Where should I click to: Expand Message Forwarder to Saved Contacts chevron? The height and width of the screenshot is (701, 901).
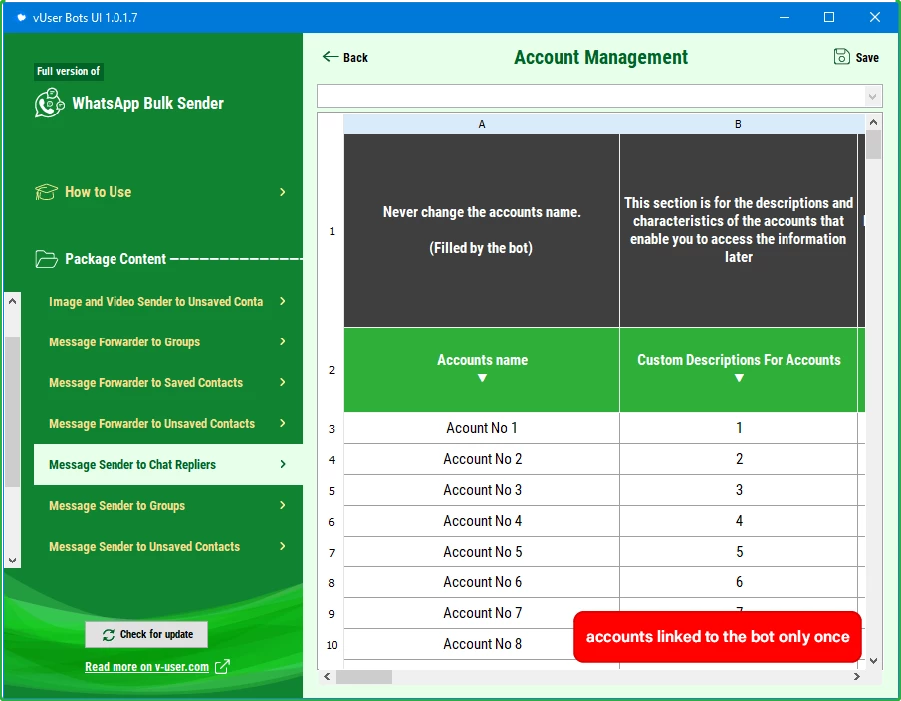tap(282, 382)
